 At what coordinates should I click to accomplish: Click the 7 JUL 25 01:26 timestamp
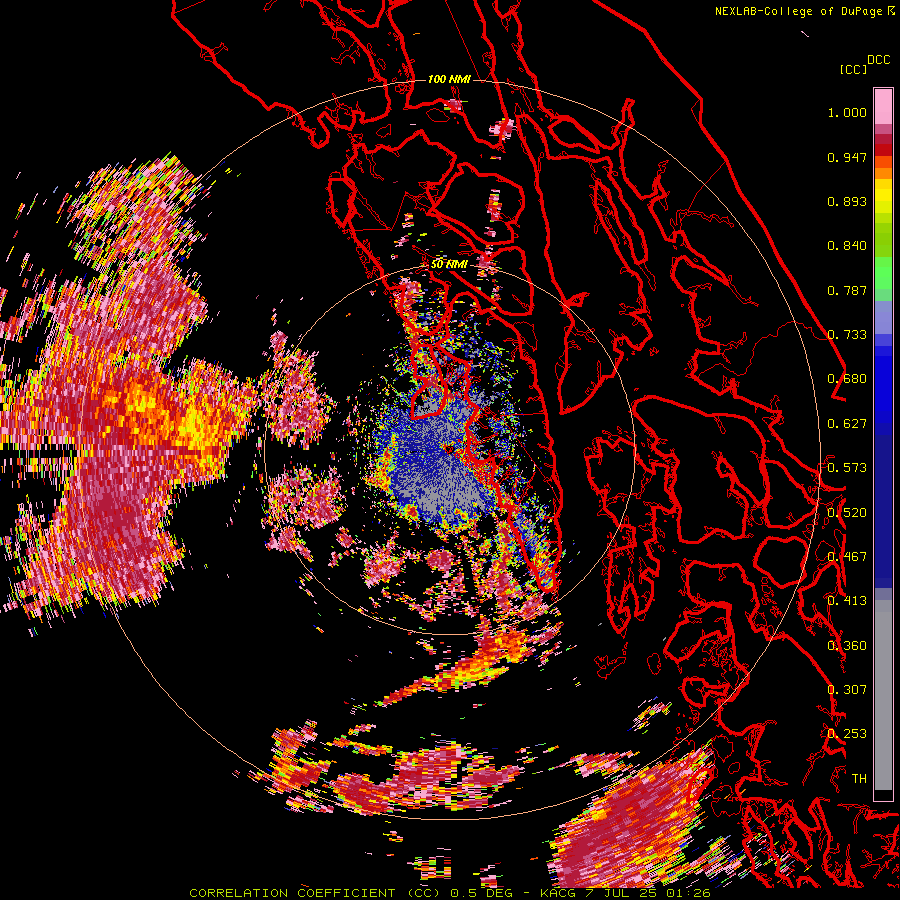point(647,893)
